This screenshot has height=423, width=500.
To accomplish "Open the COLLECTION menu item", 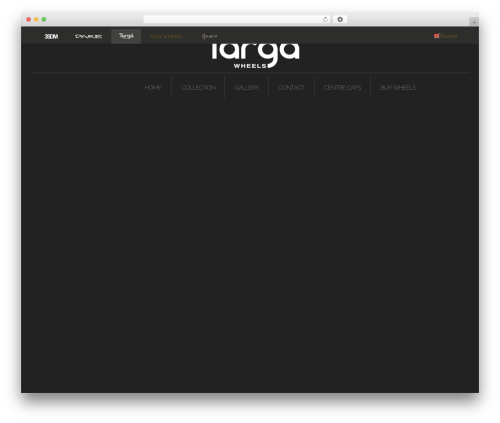I will click(x=198, y=87).
